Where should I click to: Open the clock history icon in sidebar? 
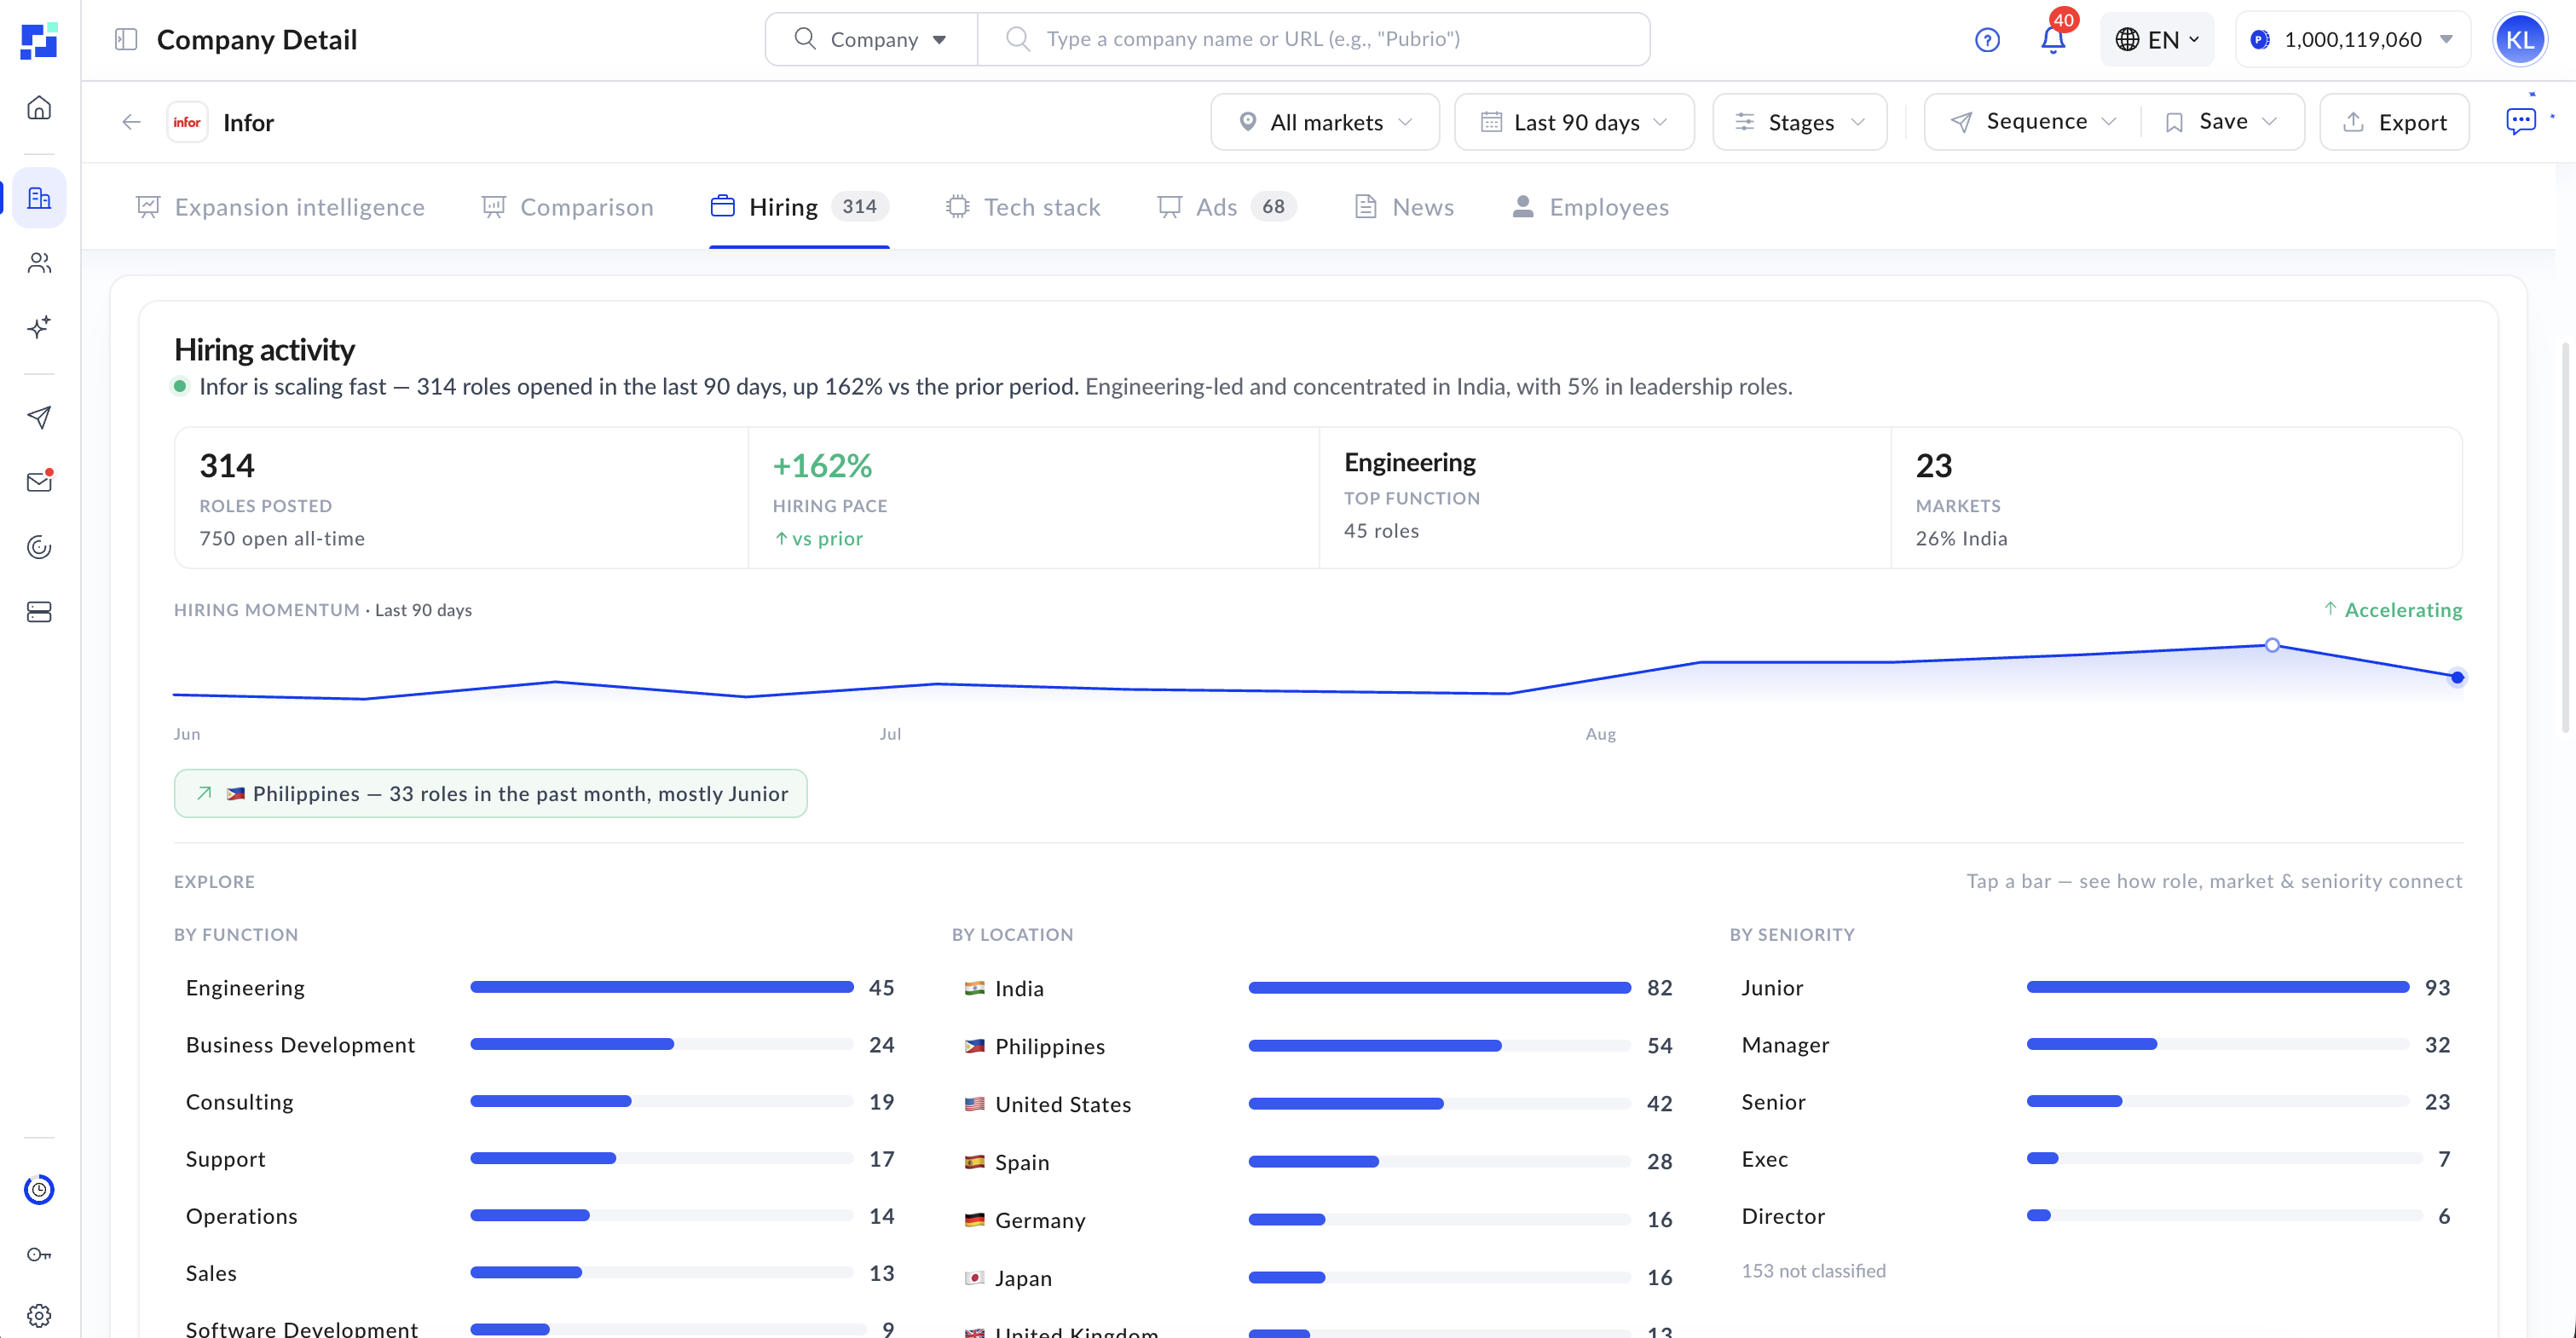click(x=39, y=1190)
